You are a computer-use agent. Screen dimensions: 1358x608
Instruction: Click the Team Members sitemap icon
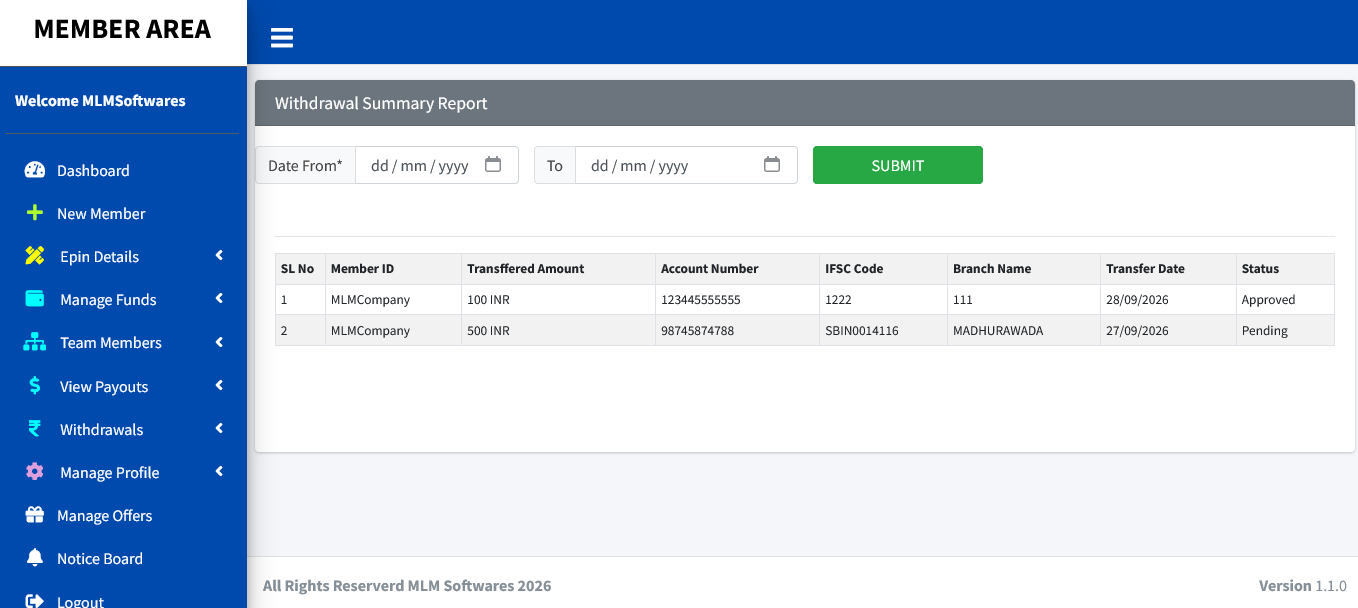point(35,342)
